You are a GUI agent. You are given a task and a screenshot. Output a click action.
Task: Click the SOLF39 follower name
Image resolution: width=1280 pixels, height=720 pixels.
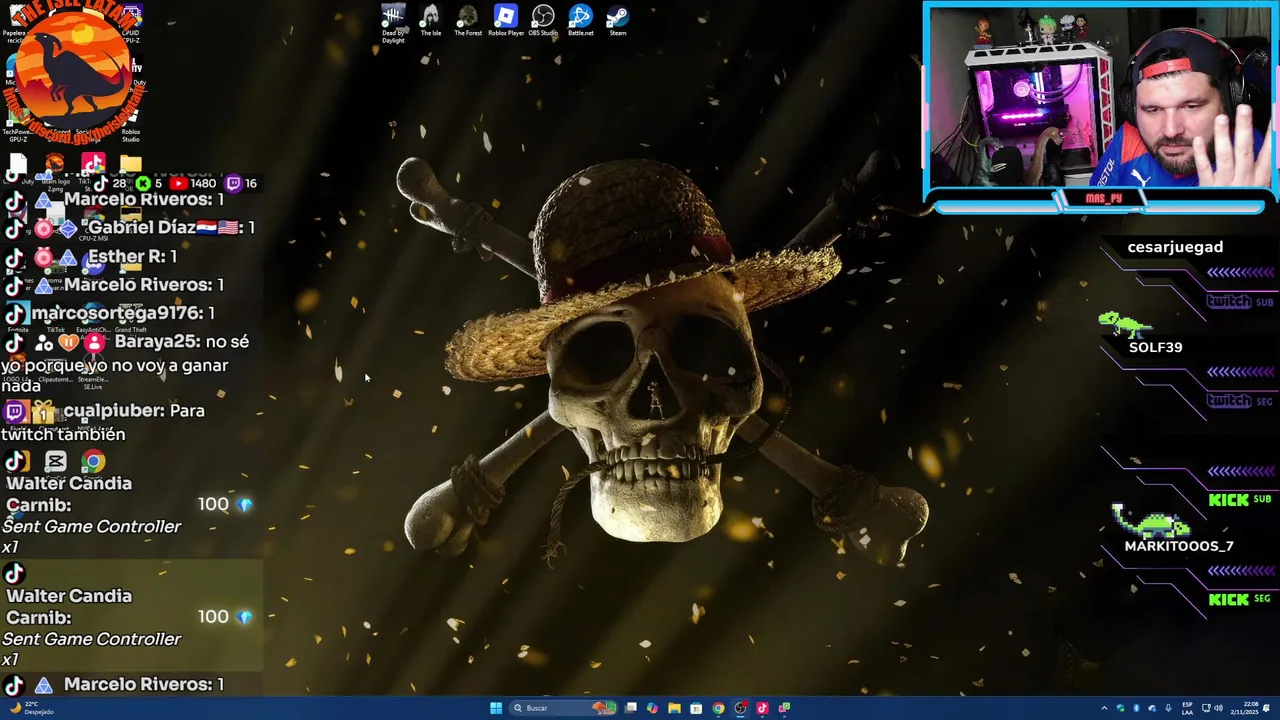pyautogui.click(x=1155, y=347)
